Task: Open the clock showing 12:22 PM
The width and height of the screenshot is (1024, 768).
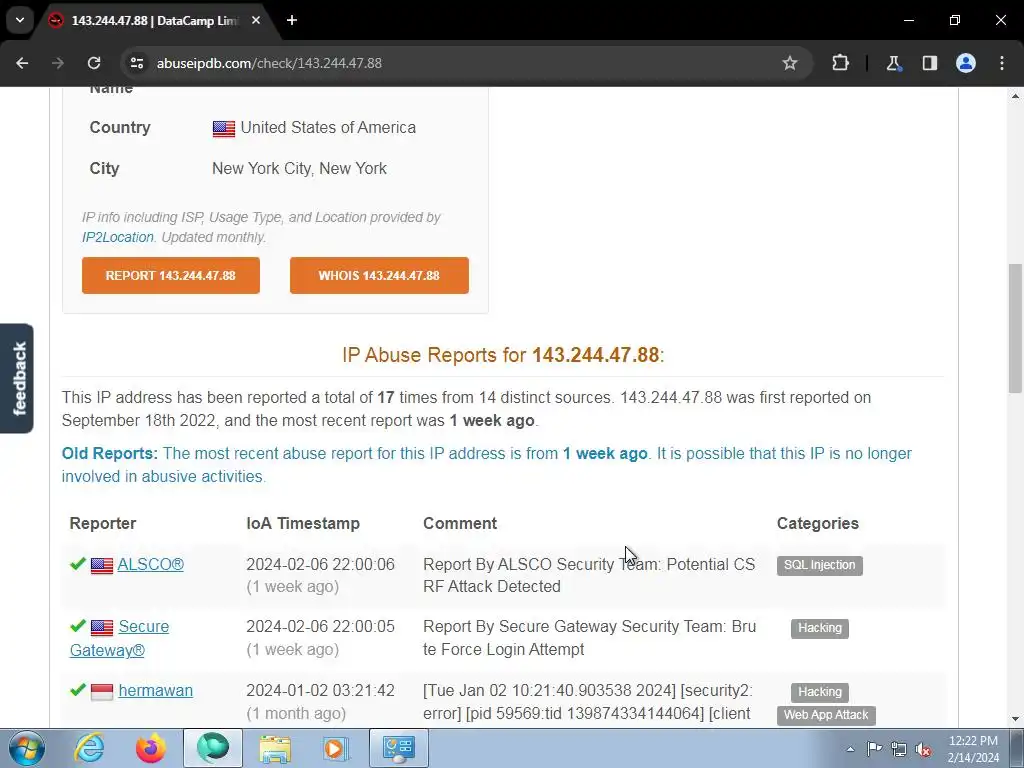Action: 973,749
